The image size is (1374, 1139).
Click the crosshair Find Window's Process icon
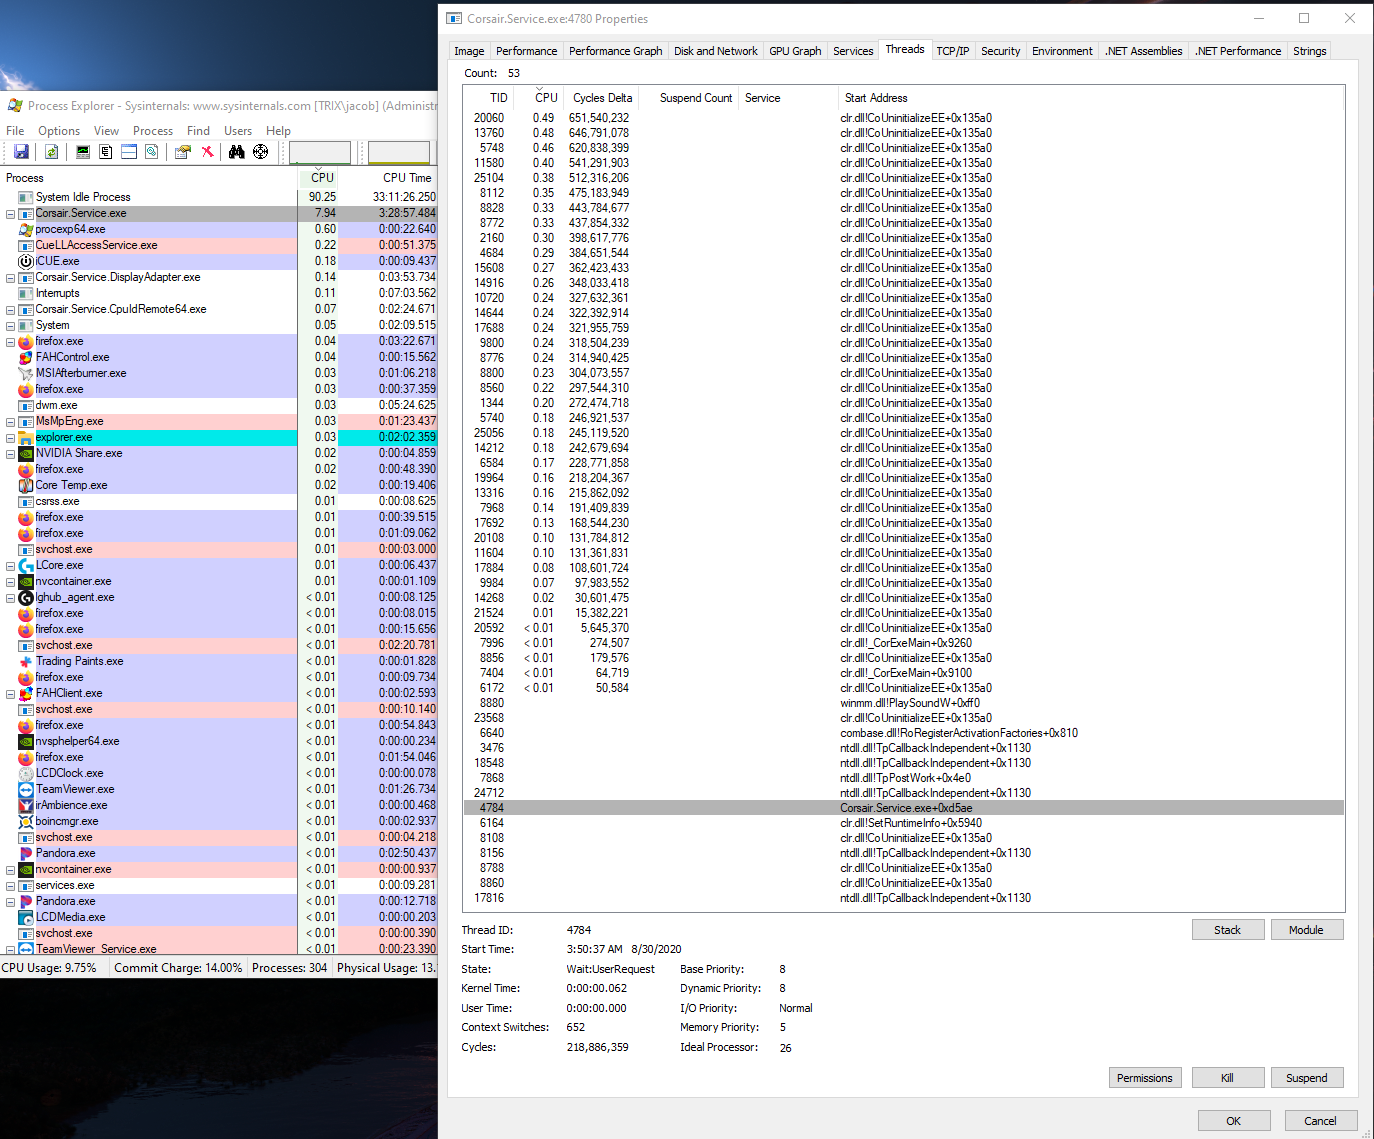click(260, 152)
